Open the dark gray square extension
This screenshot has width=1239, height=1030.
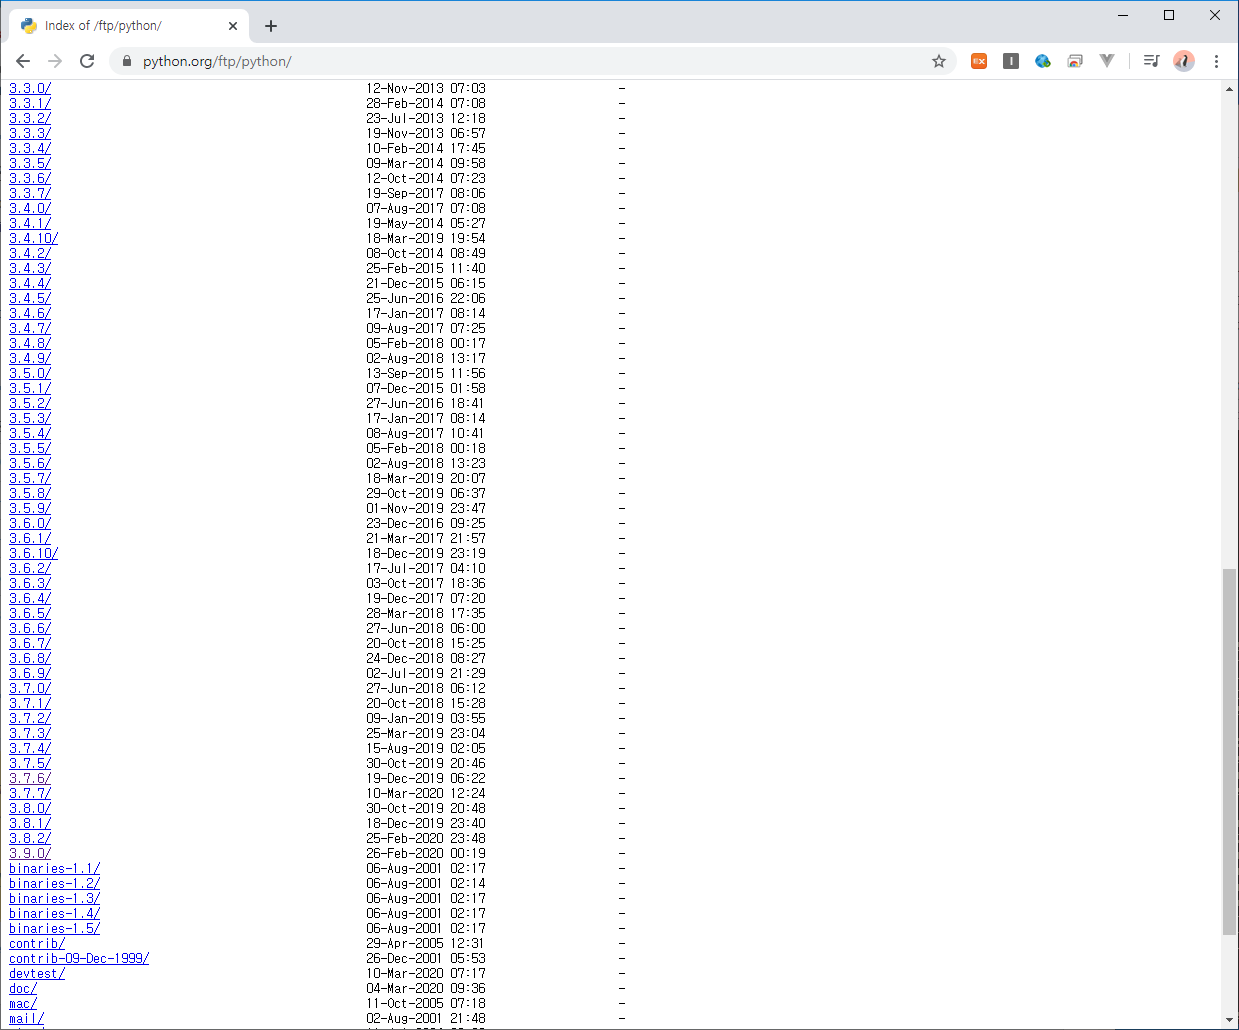tap(1011, 61)
